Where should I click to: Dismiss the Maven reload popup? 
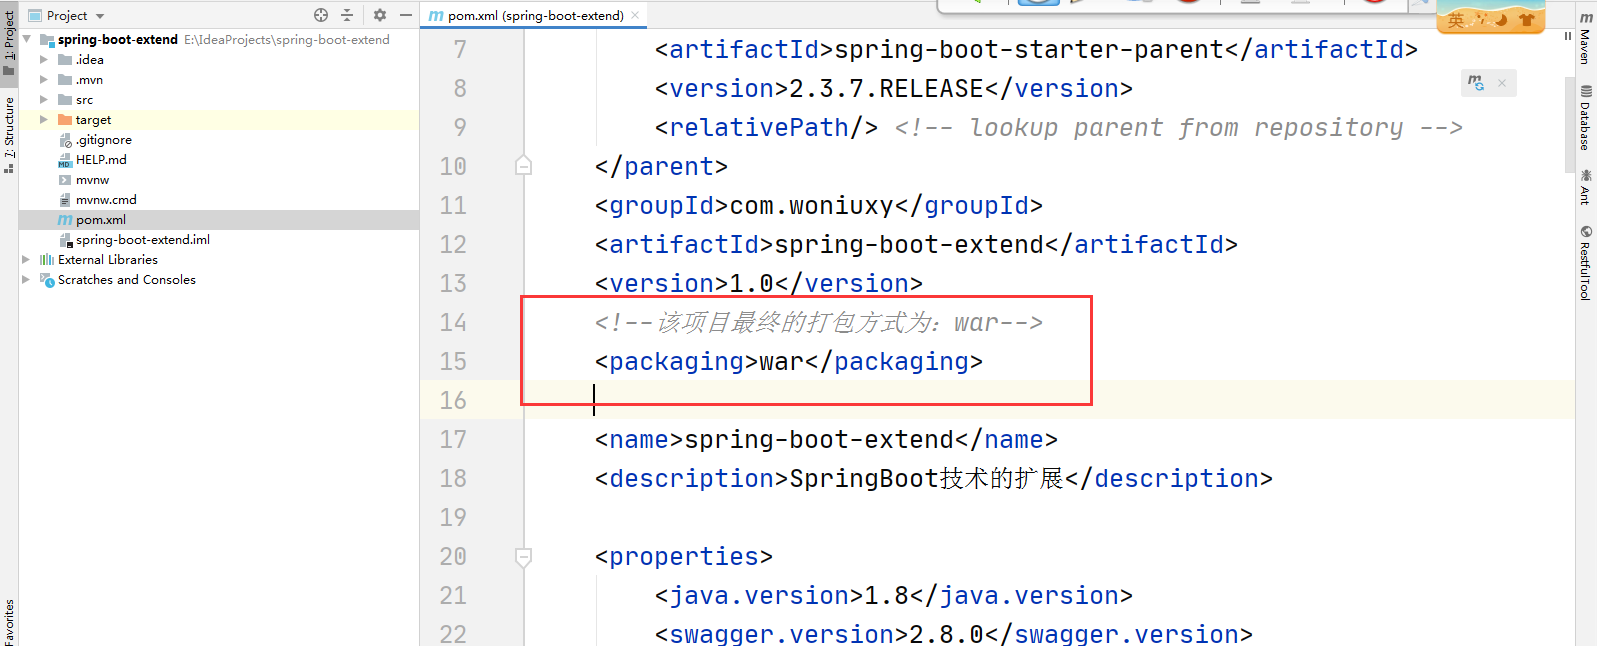tap(1502, 83)
